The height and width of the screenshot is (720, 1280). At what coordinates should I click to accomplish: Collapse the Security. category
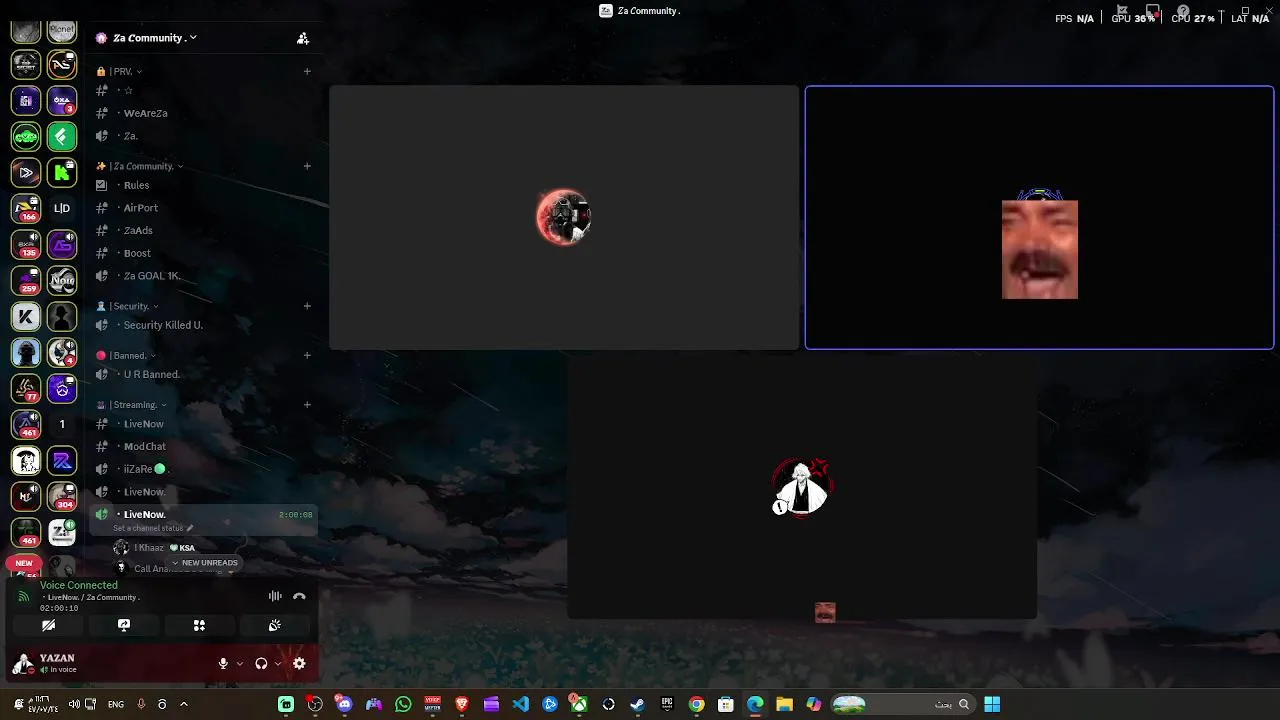click(x=127, y=306)
